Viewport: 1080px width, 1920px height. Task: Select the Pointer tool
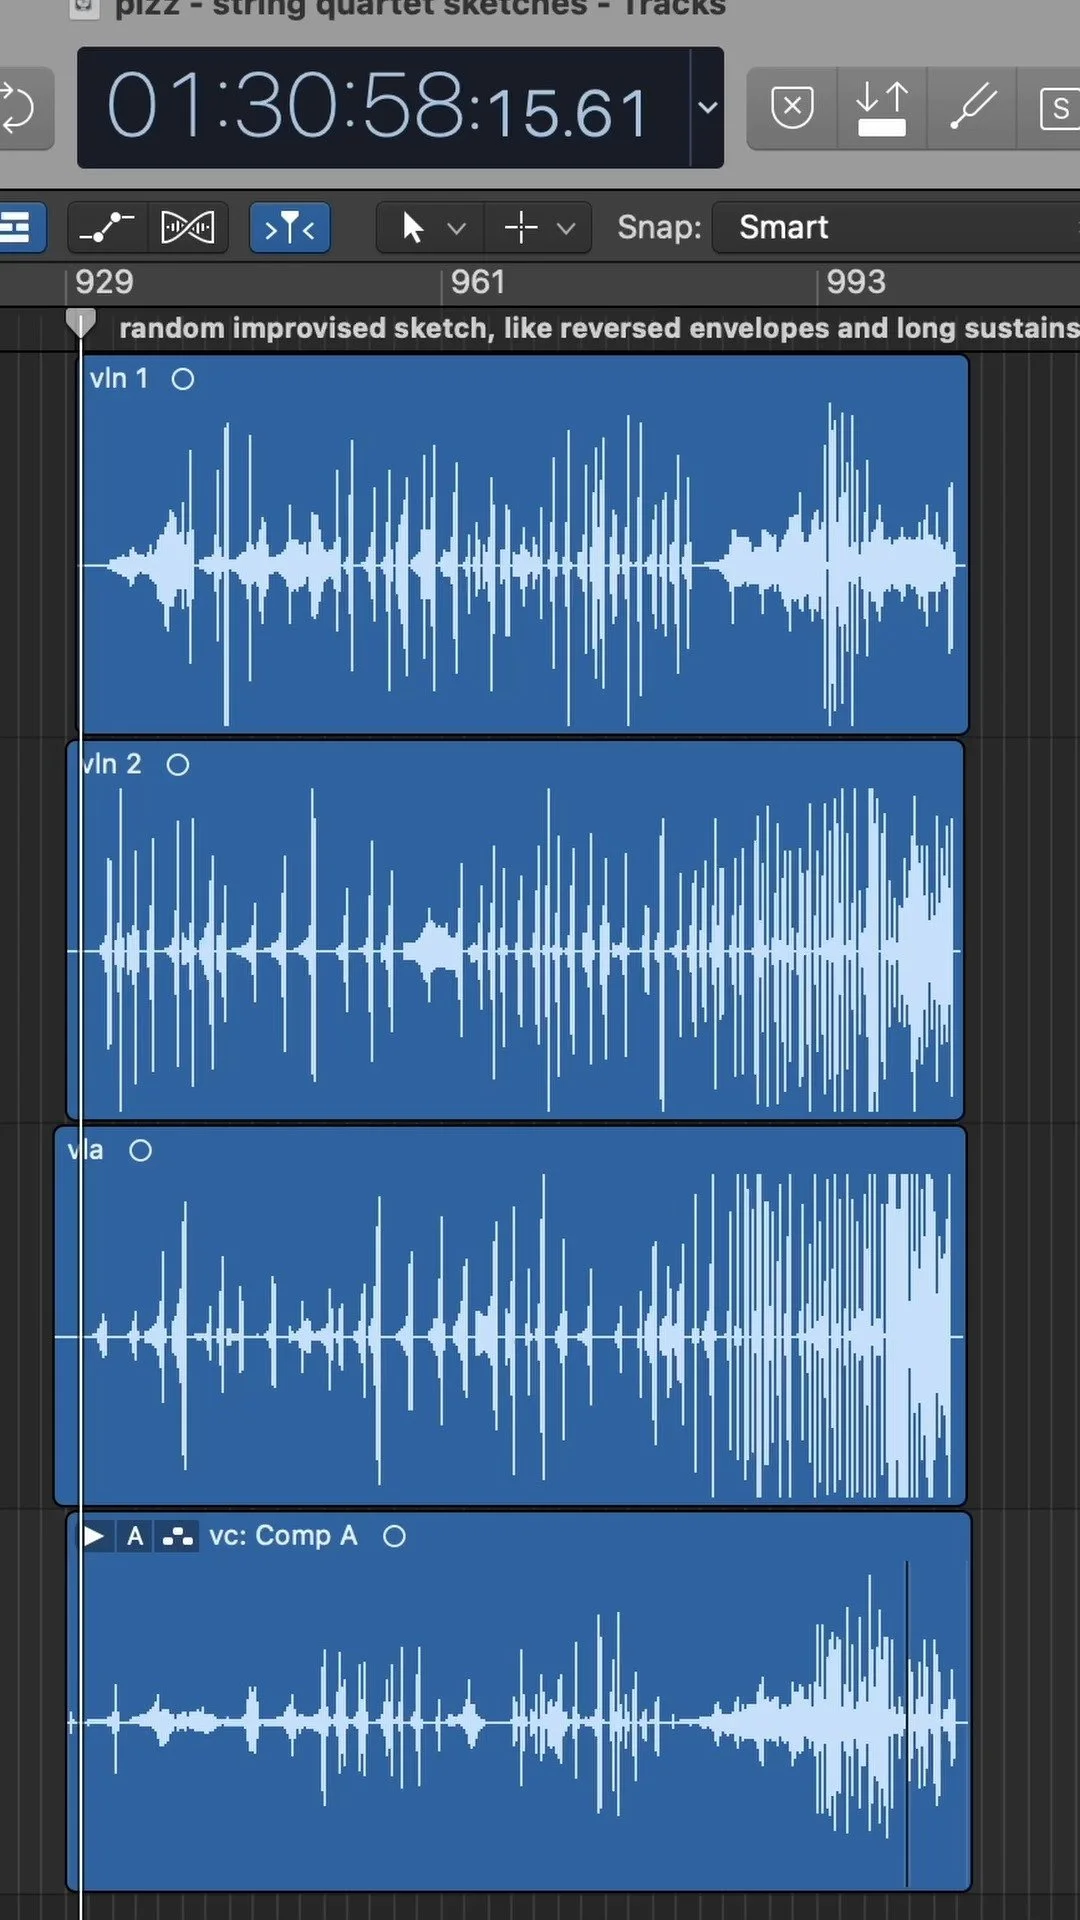coord(412,228)
